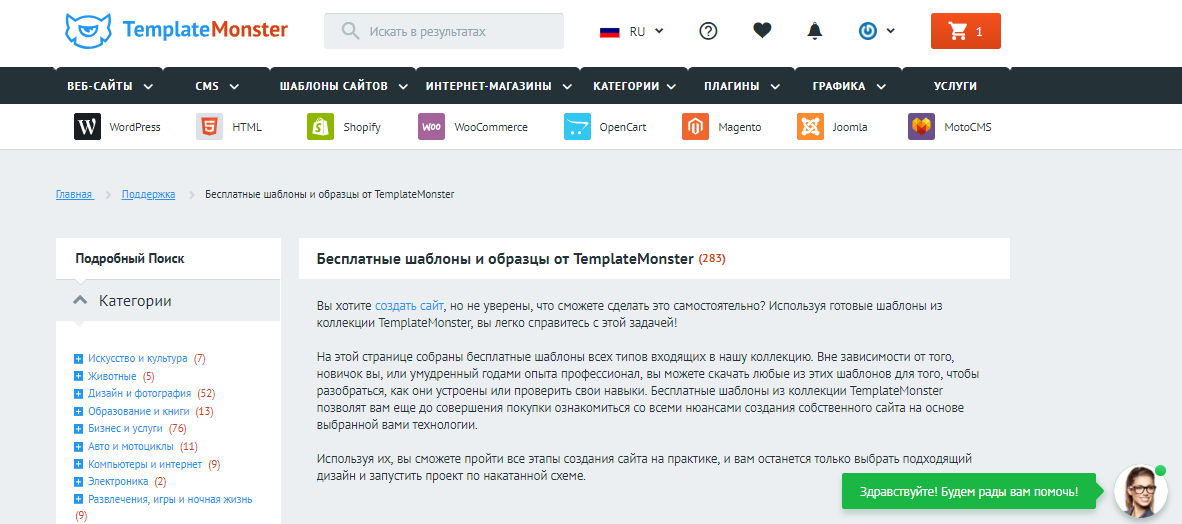Image resolution: width=1182 pixels, height=524 pixels.
Task: Open Электроника category link
Action: 118,481
